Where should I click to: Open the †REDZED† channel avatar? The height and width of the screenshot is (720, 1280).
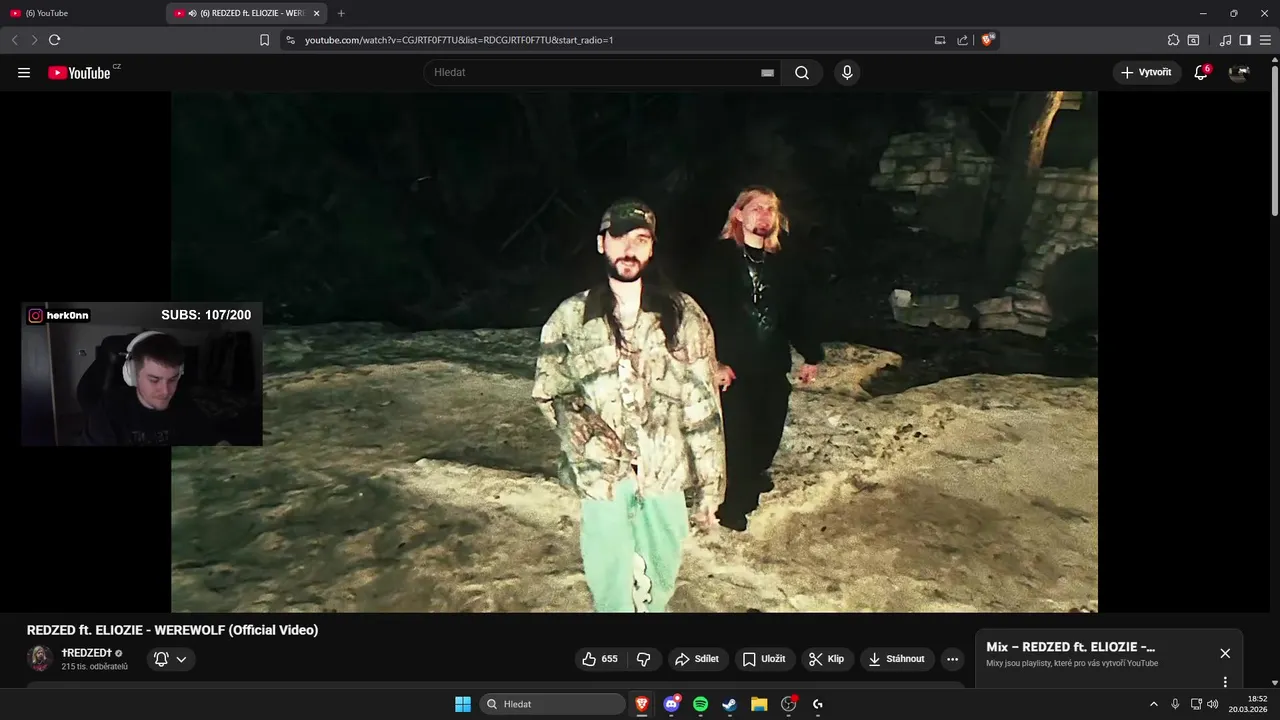[40, 658]
